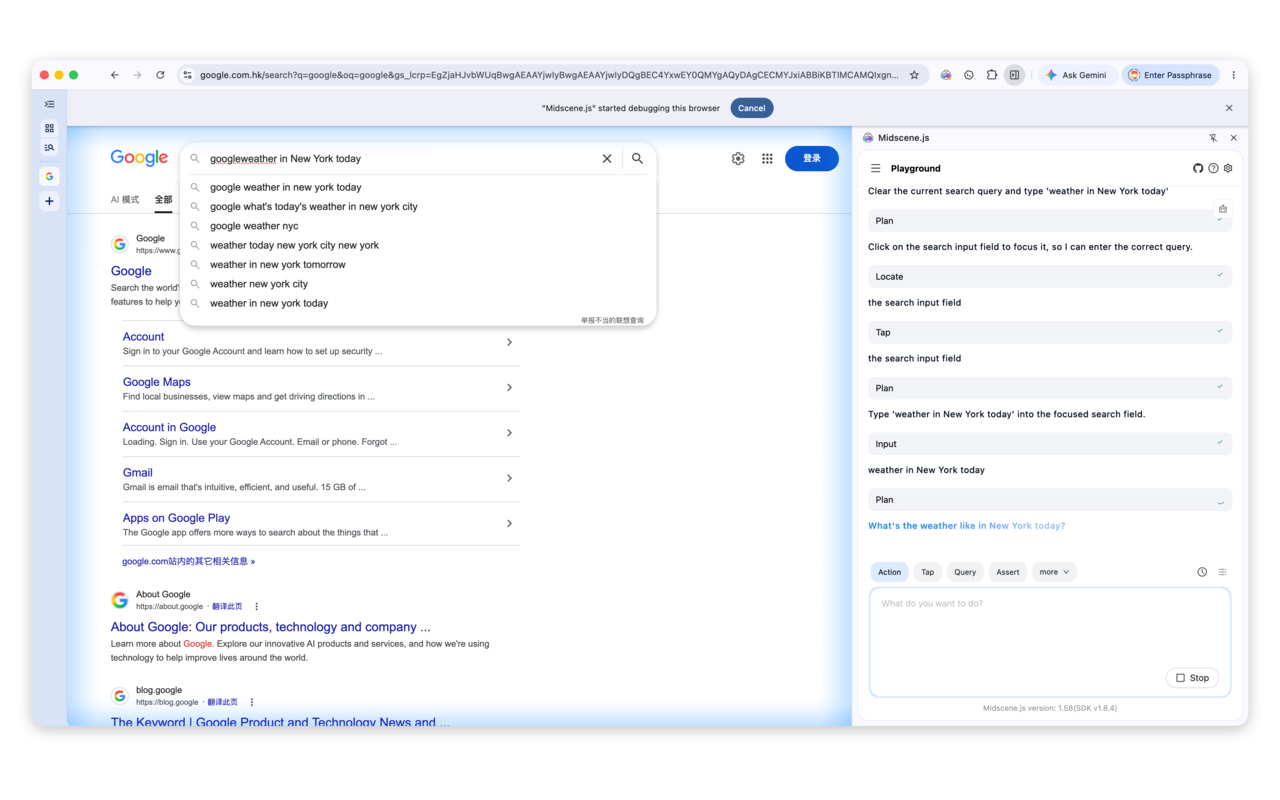Open the Account sitelink
Image resolution: width=1280 pixels, height=800 pixels.
143,337
